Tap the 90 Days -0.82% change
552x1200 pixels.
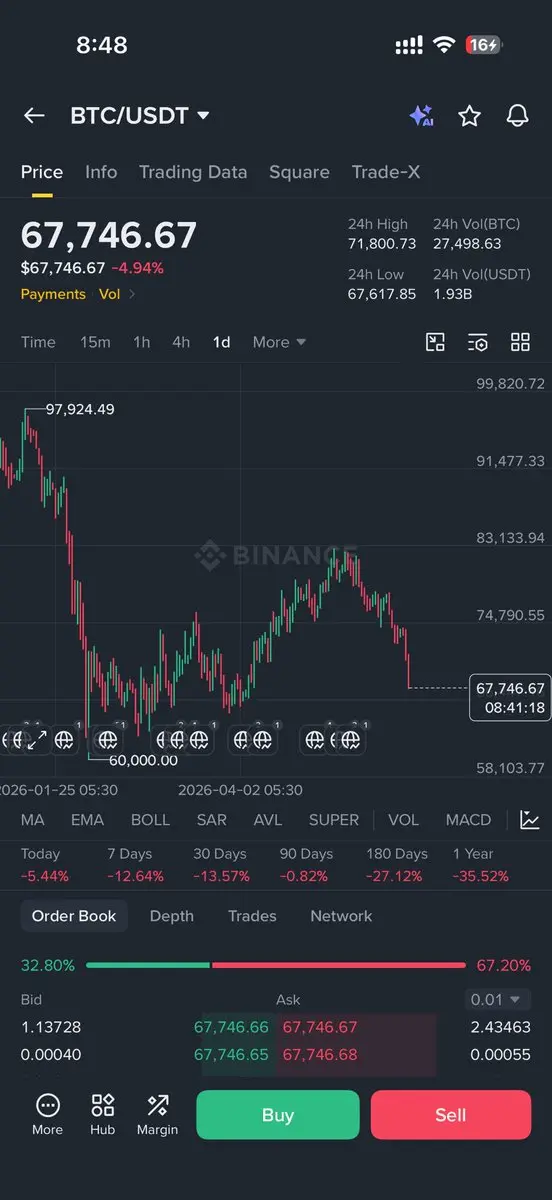pos(305,865)
